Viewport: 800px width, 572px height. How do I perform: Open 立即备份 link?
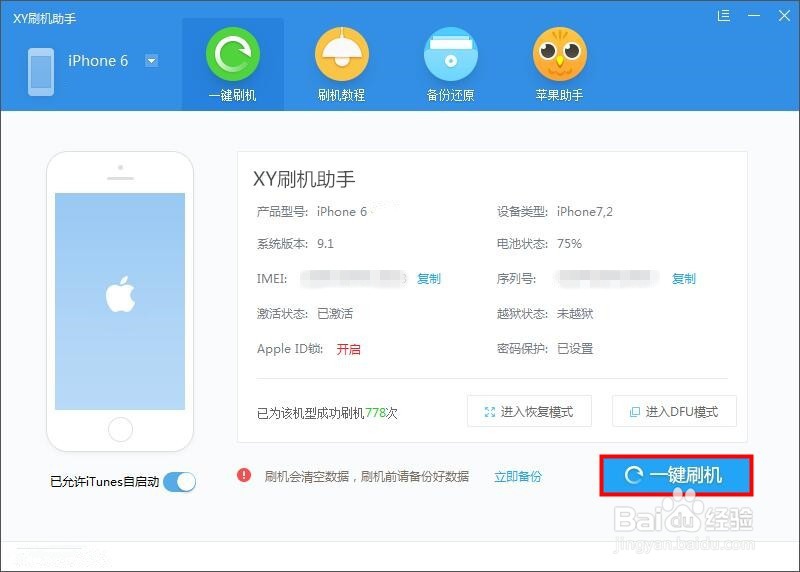(x=518, y=477)
